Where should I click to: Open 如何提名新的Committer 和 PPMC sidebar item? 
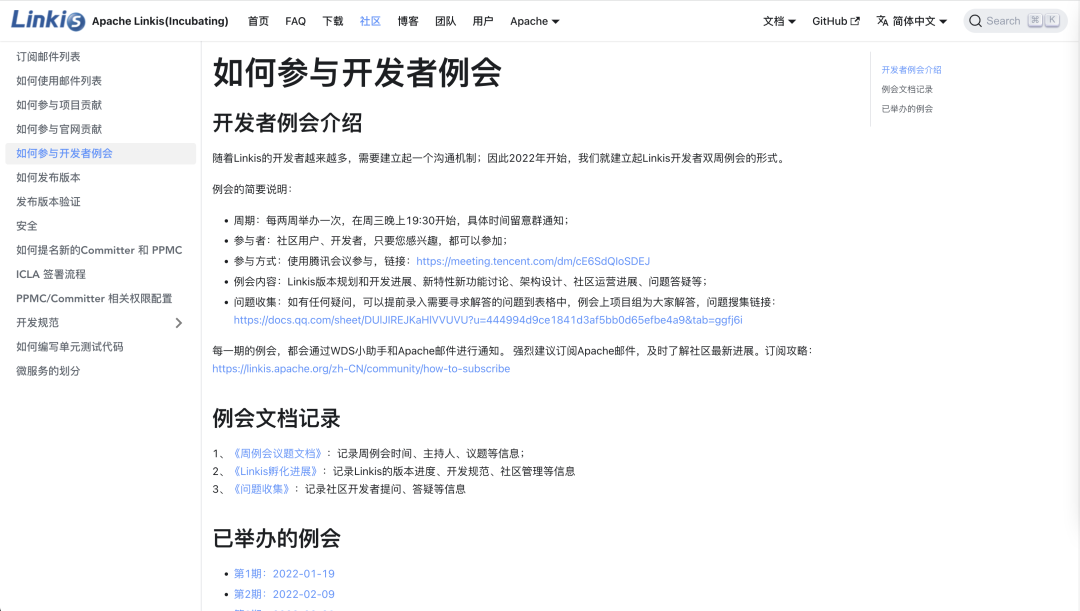pyautogui.click(x=101, y=250)
